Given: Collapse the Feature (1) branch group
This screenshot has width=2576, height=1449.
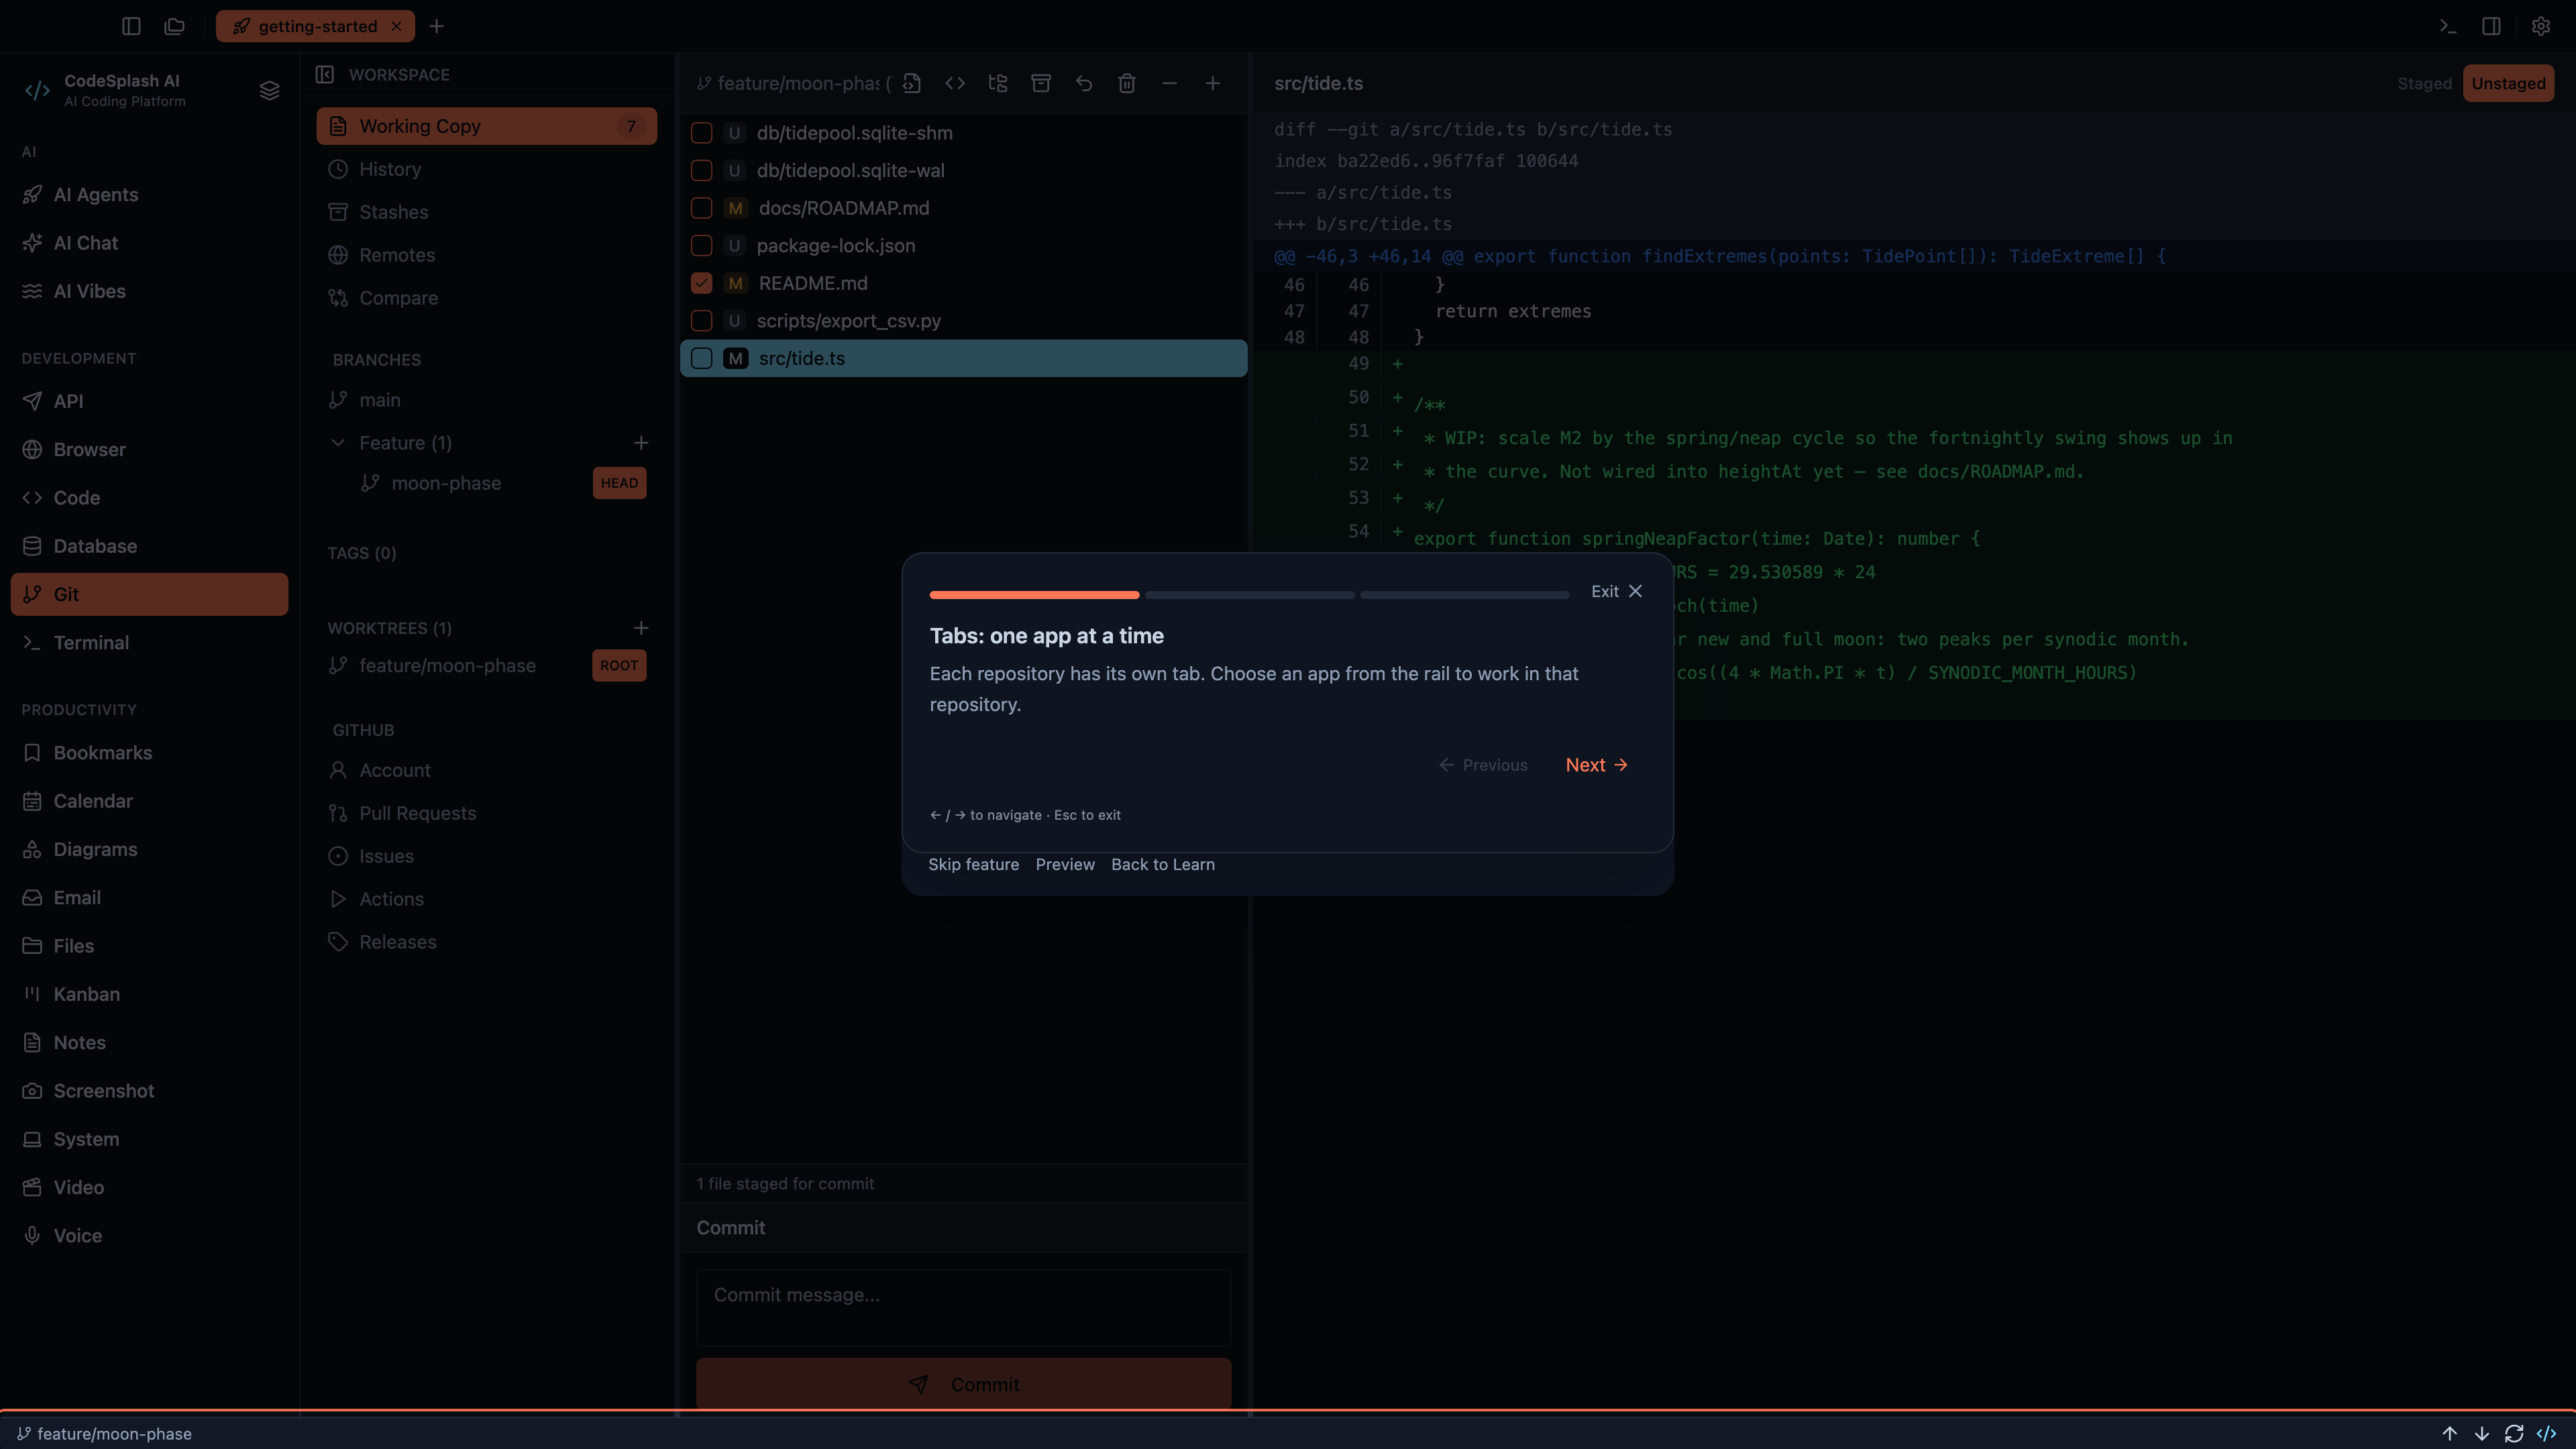Looking at the screenshot, I should [338, 443].
